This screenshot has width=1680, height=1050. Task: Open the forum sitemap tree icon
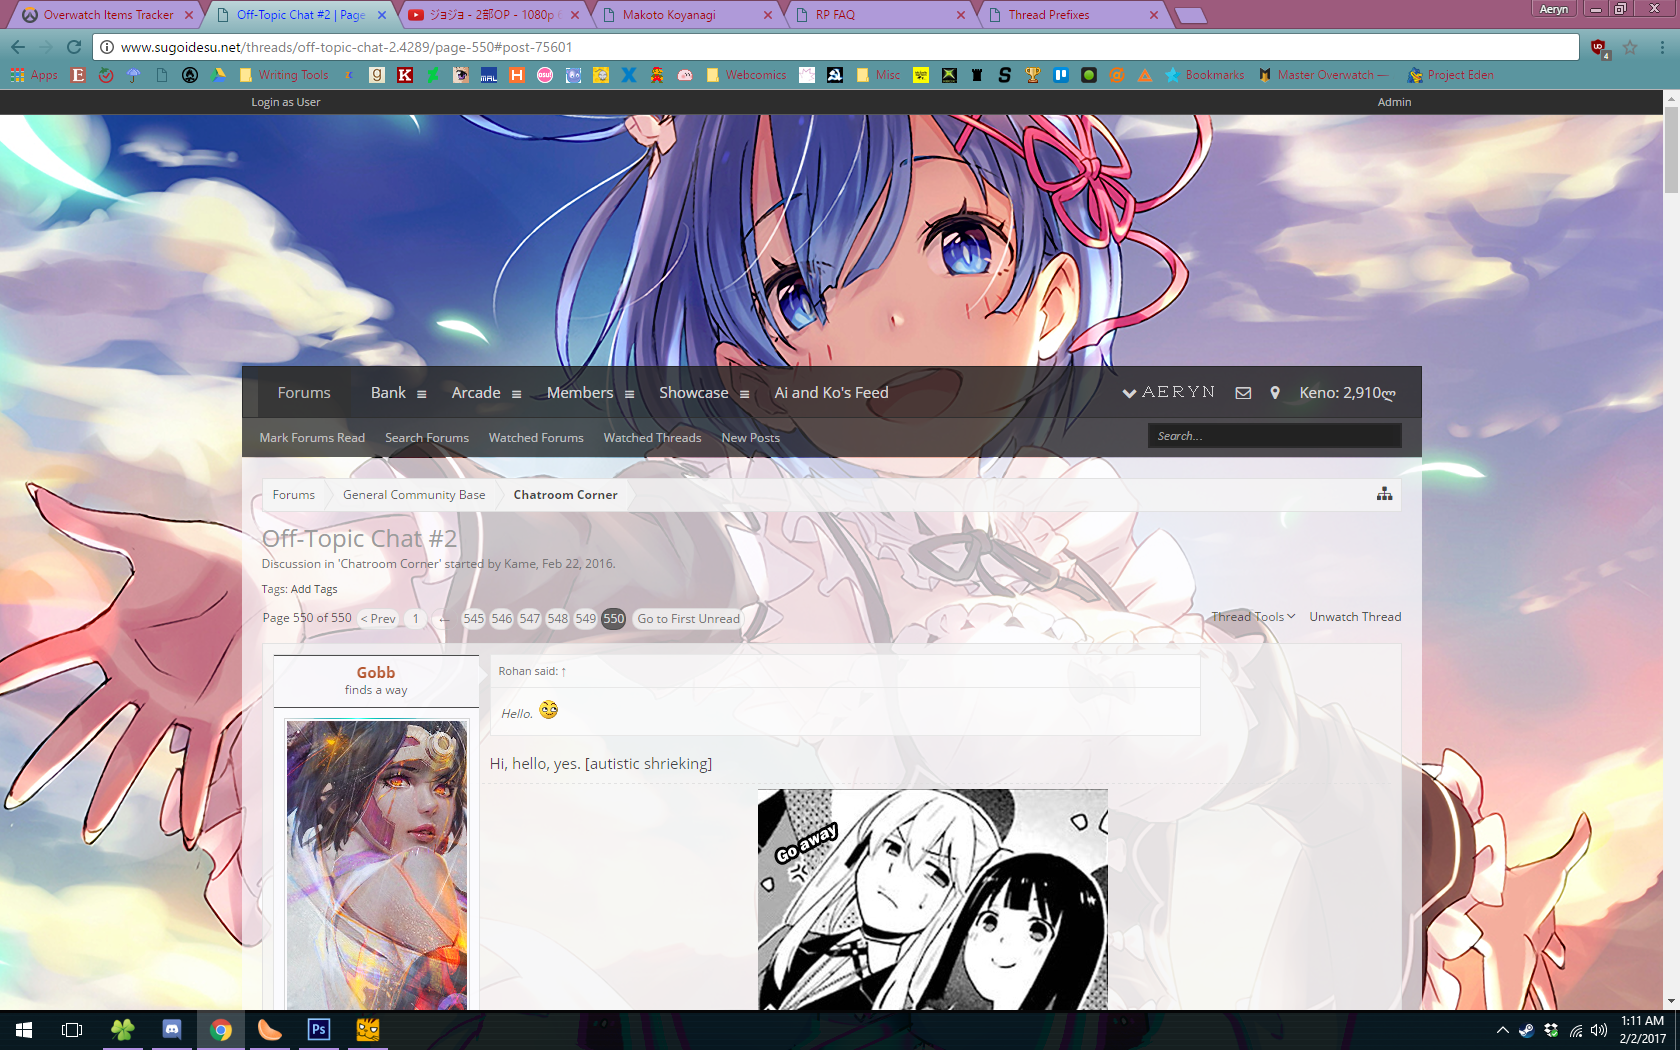click(1384, 494)
